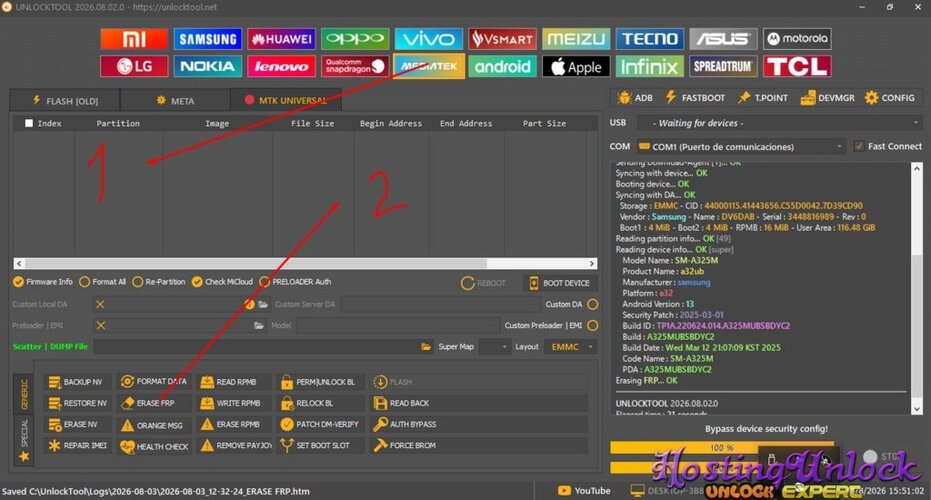Click the SET BOOT SLOT button
931x500 pixels.
click(x=320, y=445)
